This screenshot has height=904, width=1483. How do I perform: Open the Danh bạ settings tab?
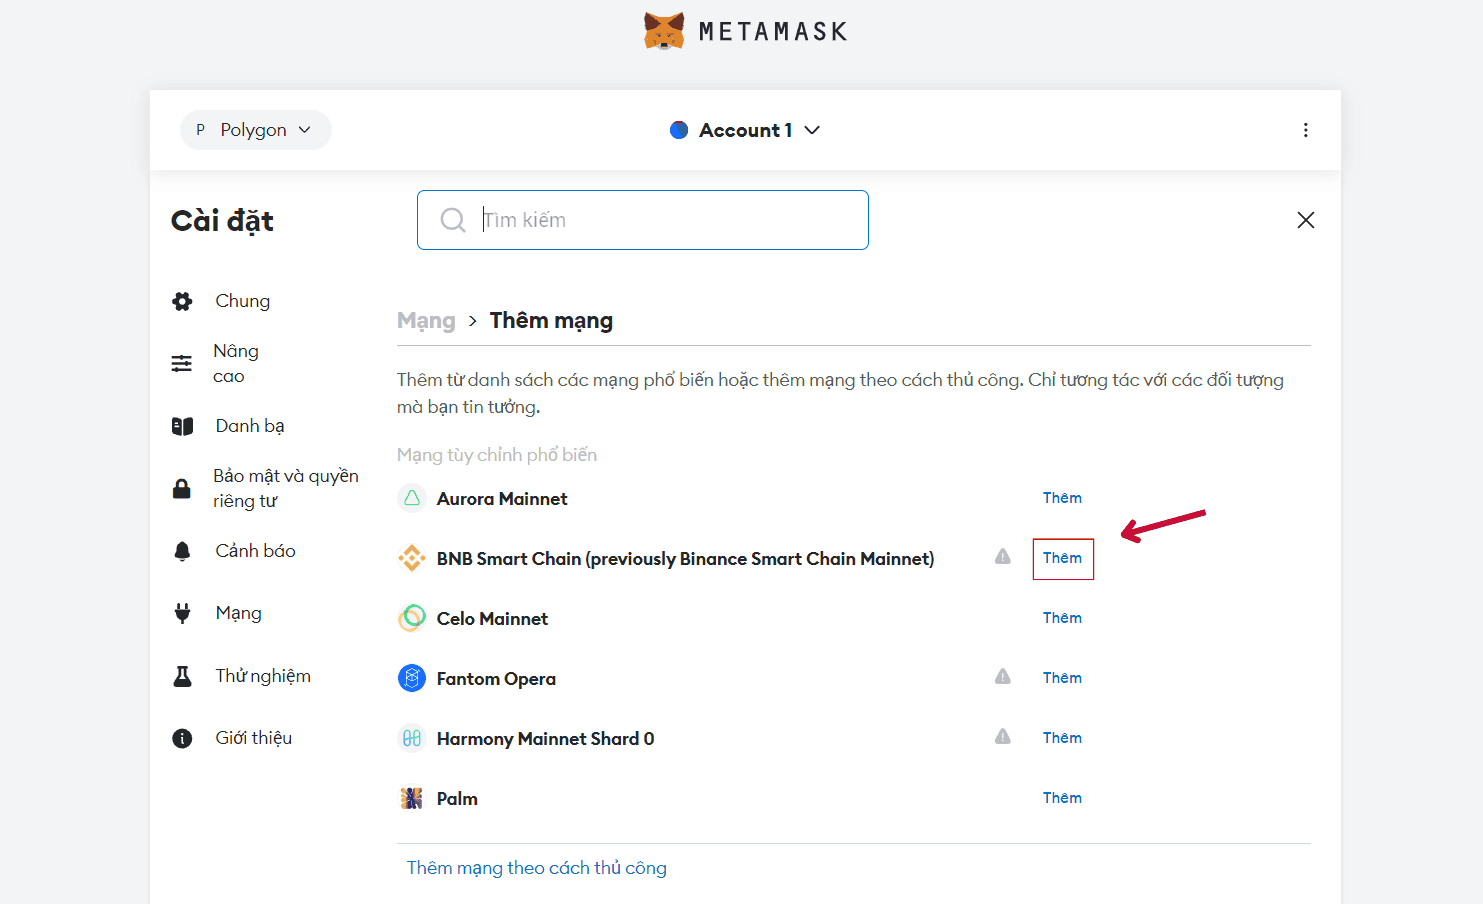[x=249, y=426]
